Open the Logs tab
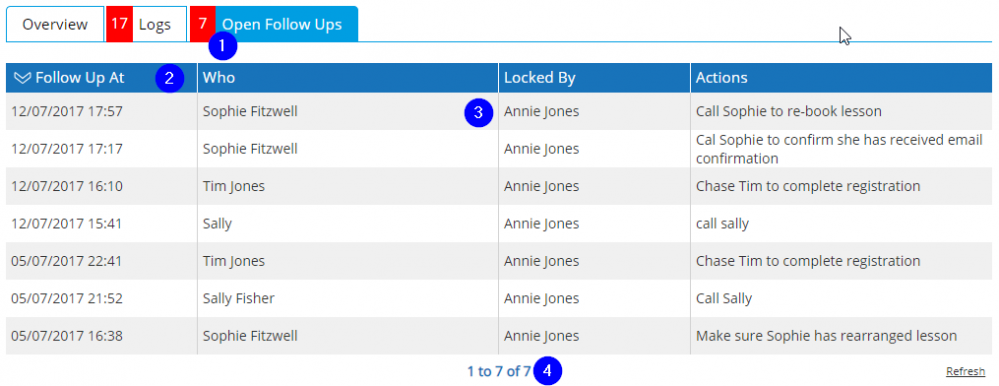Image resolution: width=999 pixels, height=386 pixels. click(147, 24)
